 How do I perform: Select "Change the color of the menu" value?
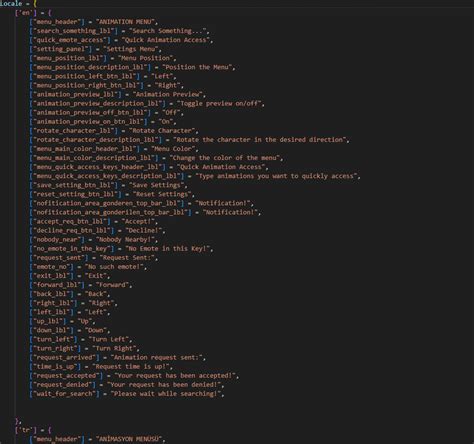225,158
